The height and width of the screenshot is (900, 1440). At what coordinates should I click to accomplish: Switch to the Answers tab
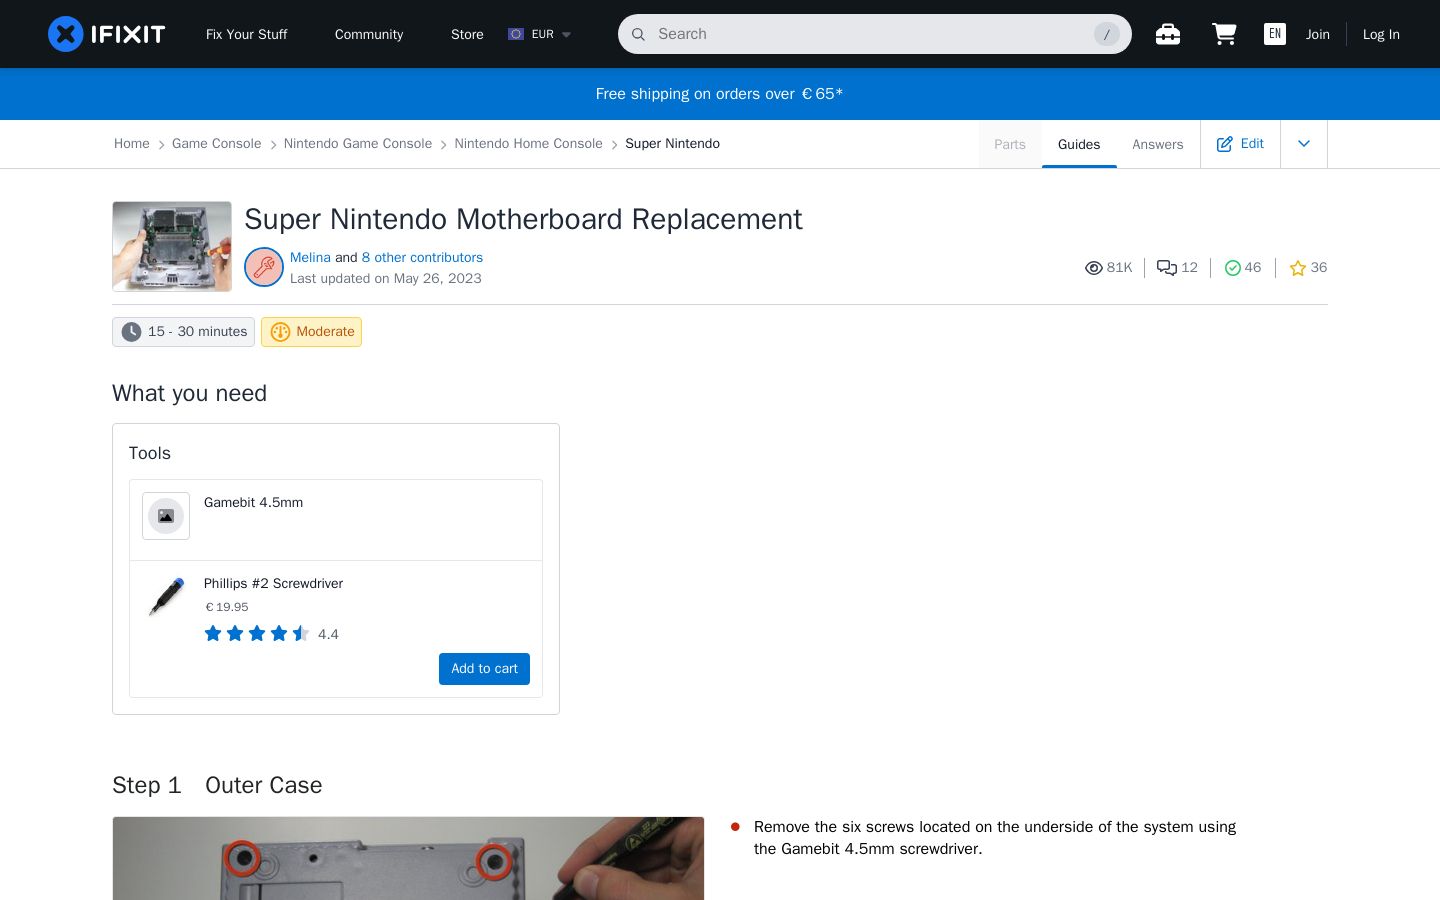pos(1158,144)
